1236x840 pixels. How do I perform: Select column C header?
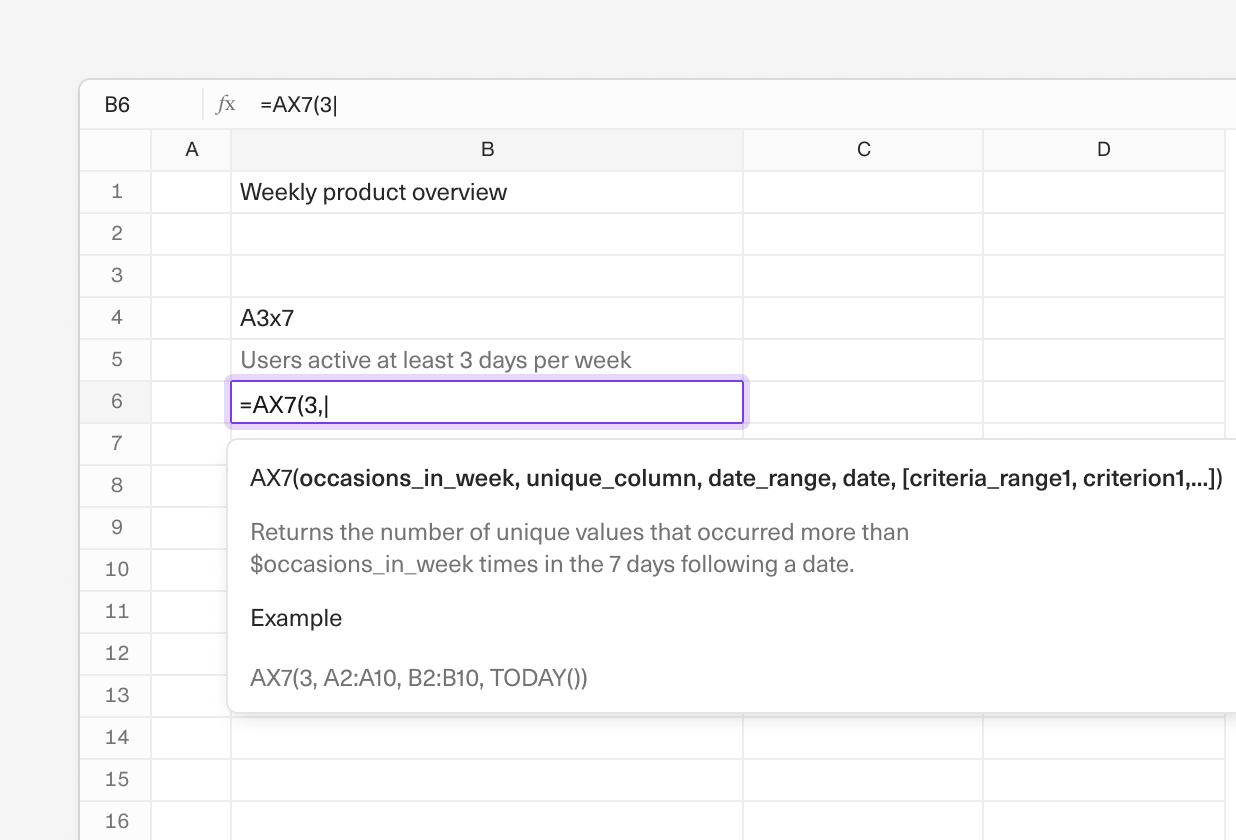click(x=863, y=149)
